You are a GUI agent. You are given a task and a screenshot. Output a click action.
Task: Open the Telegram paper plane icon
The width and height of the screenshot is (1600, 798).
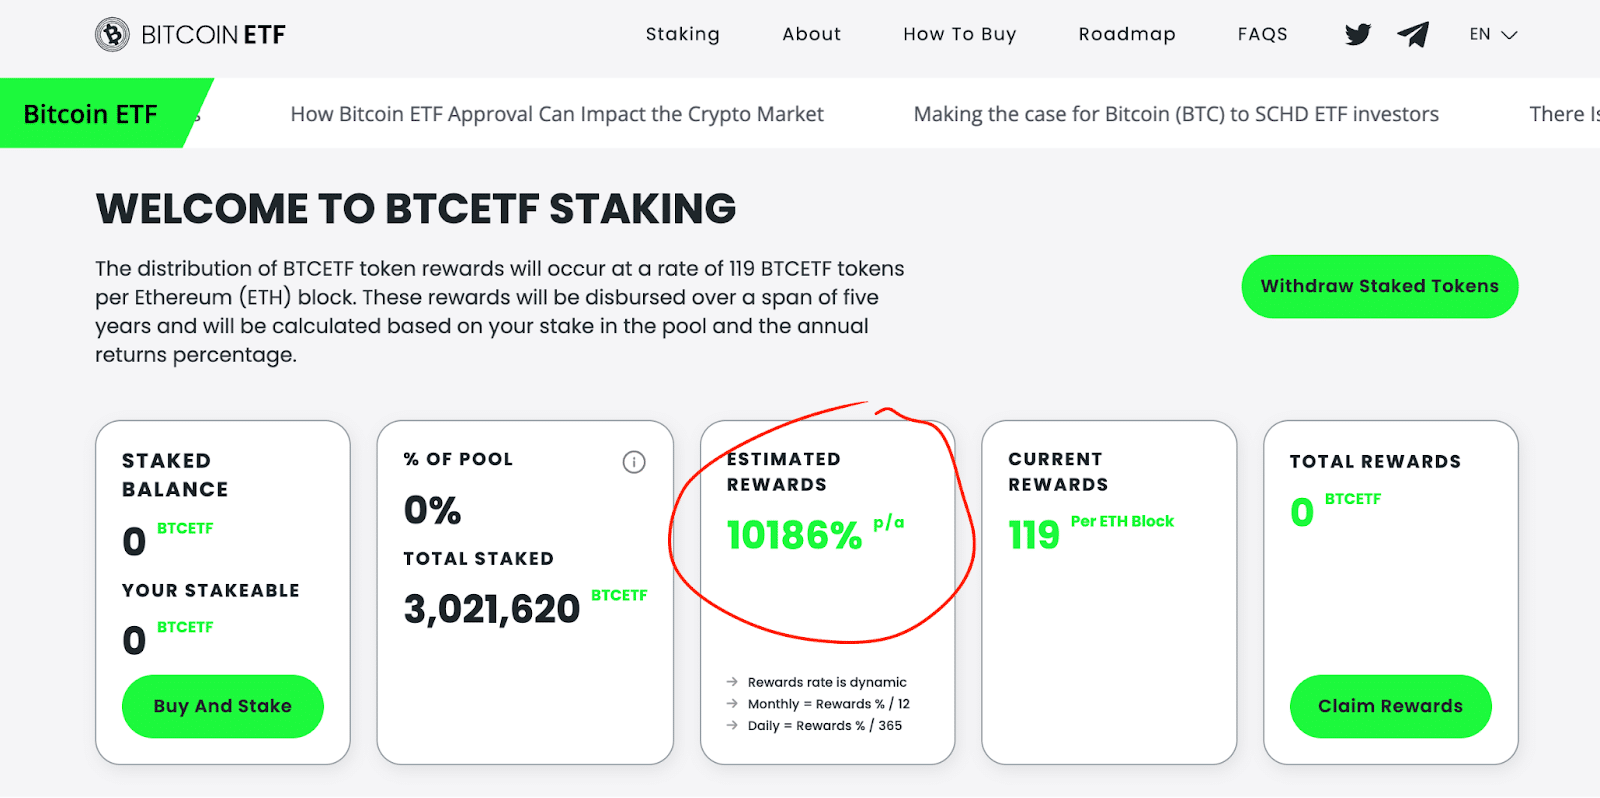coord(1413,35)
